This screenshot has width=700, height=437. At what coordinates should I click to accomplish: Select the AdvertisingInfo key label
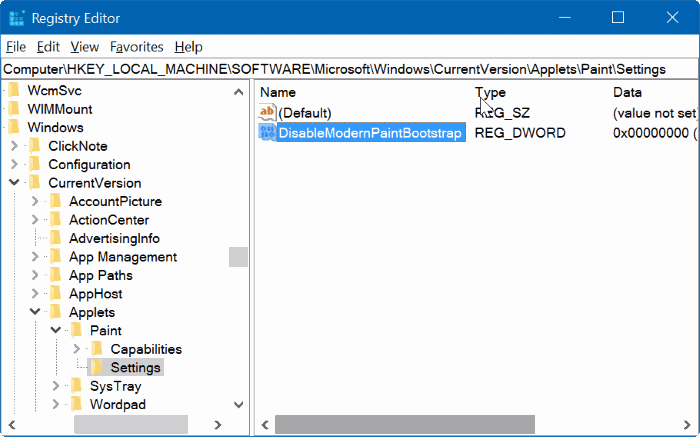pyautogui.click(x=114, y=238)
